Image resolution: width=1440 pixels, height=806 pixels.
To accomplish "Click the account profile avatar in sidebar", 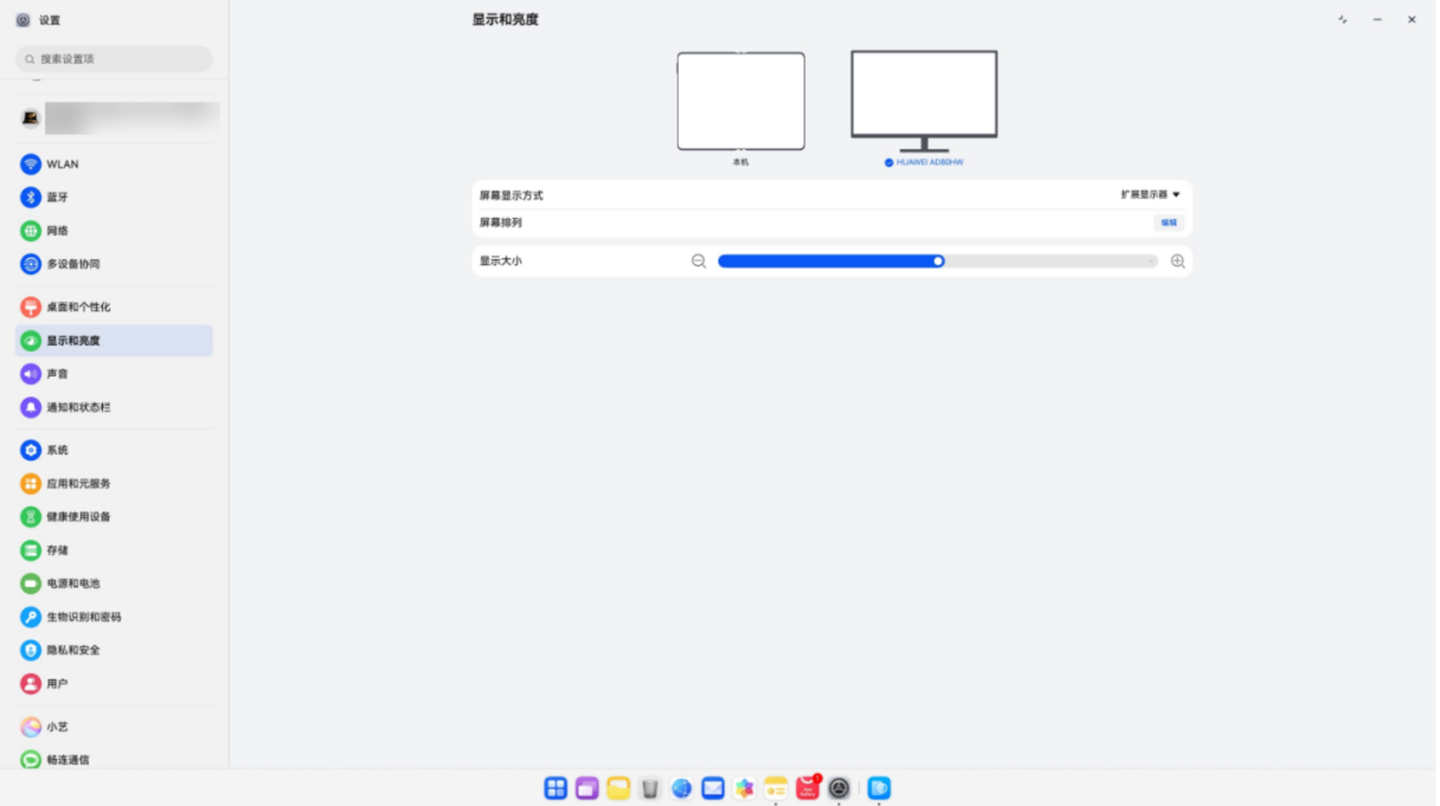I will click(31, 118).
